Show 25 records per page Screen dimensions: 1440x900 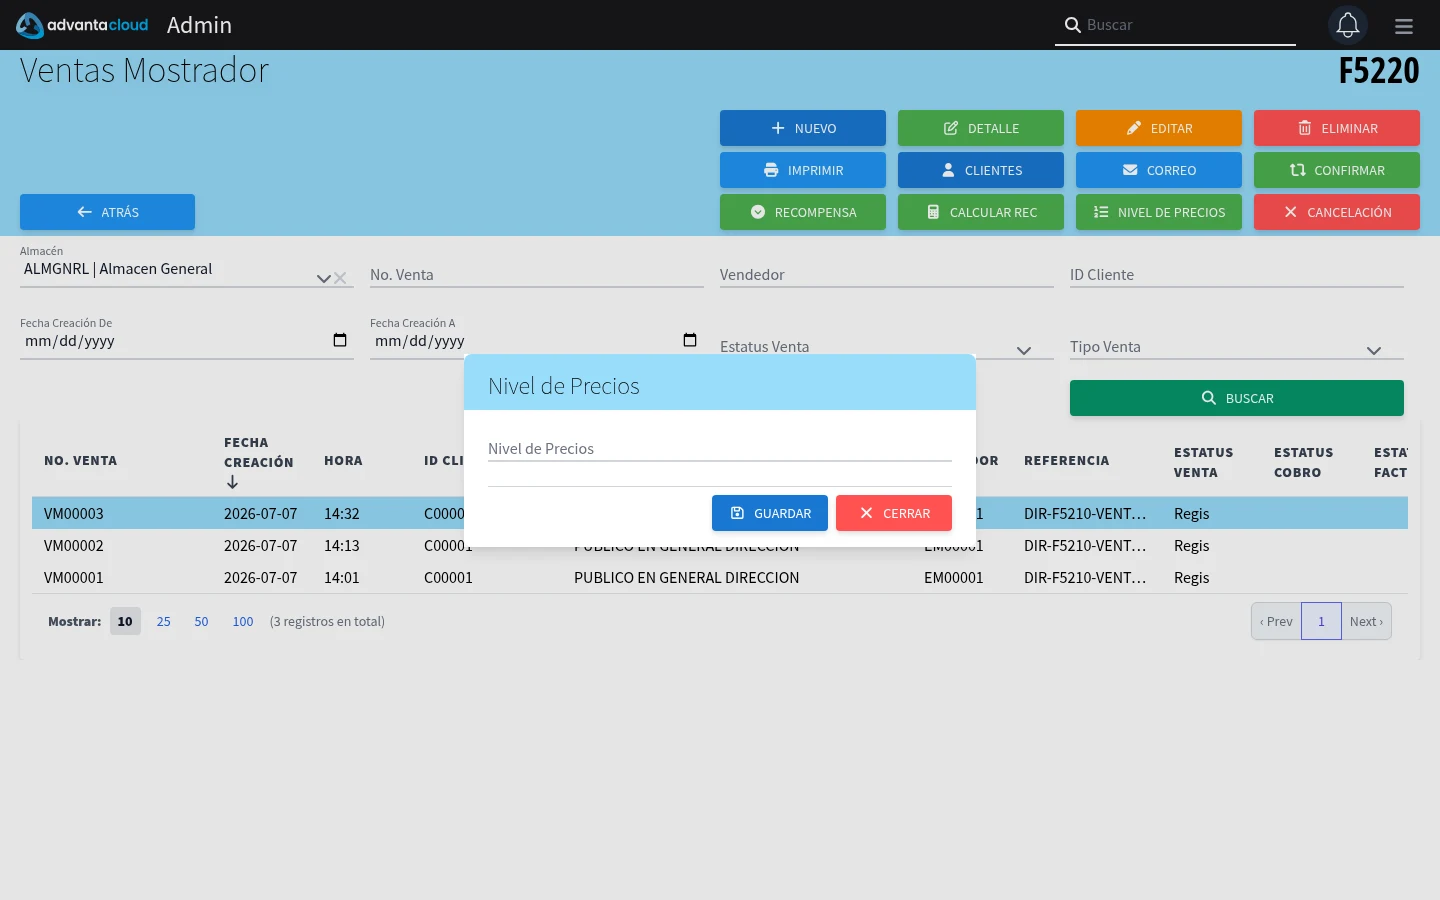164,621
